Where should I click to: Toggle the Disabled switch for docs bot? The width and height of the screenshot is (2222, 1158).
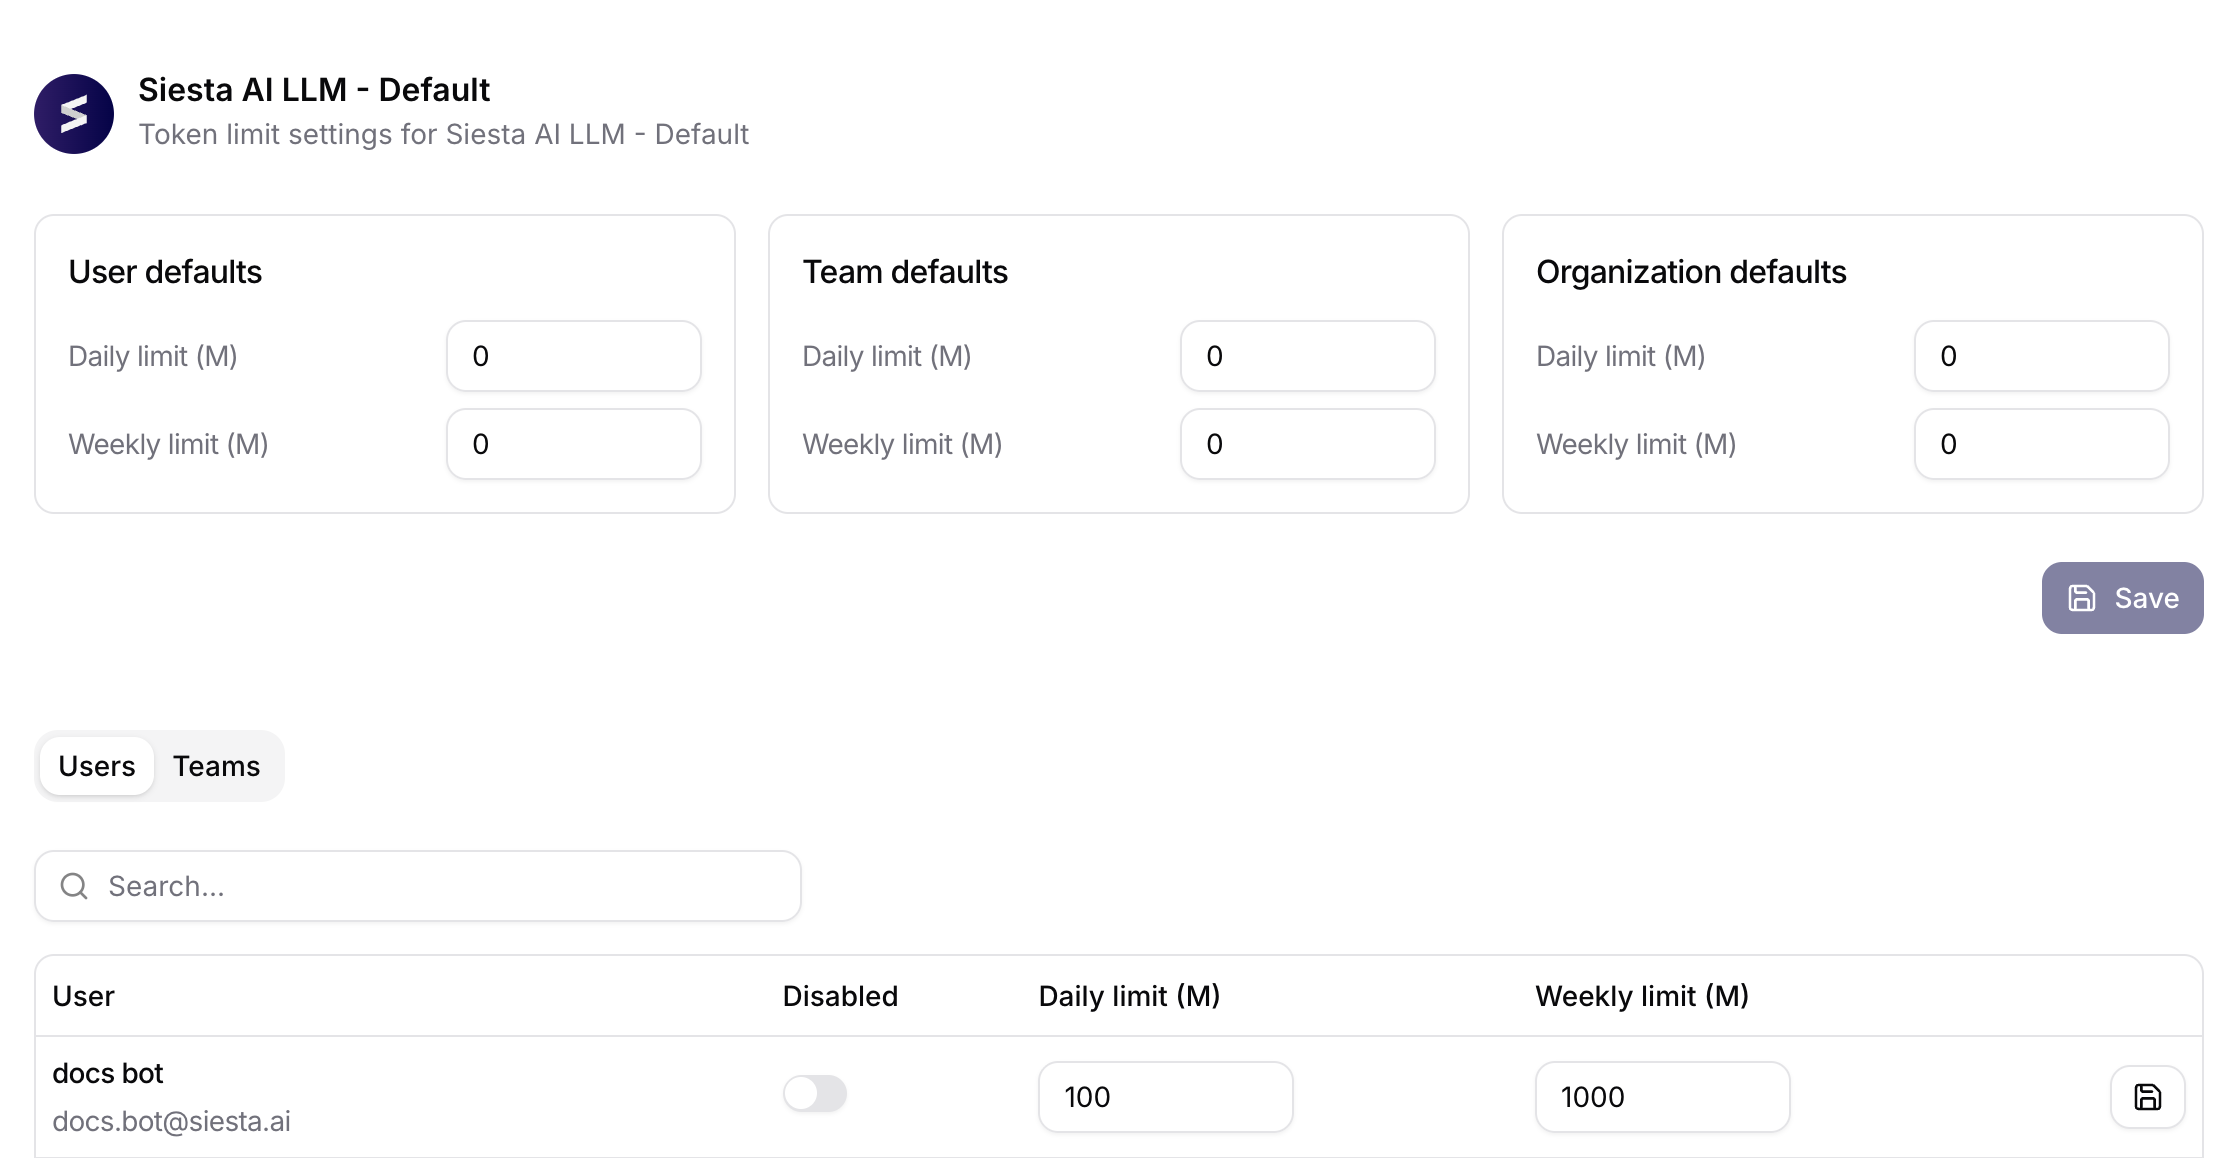coord(815,1093)
